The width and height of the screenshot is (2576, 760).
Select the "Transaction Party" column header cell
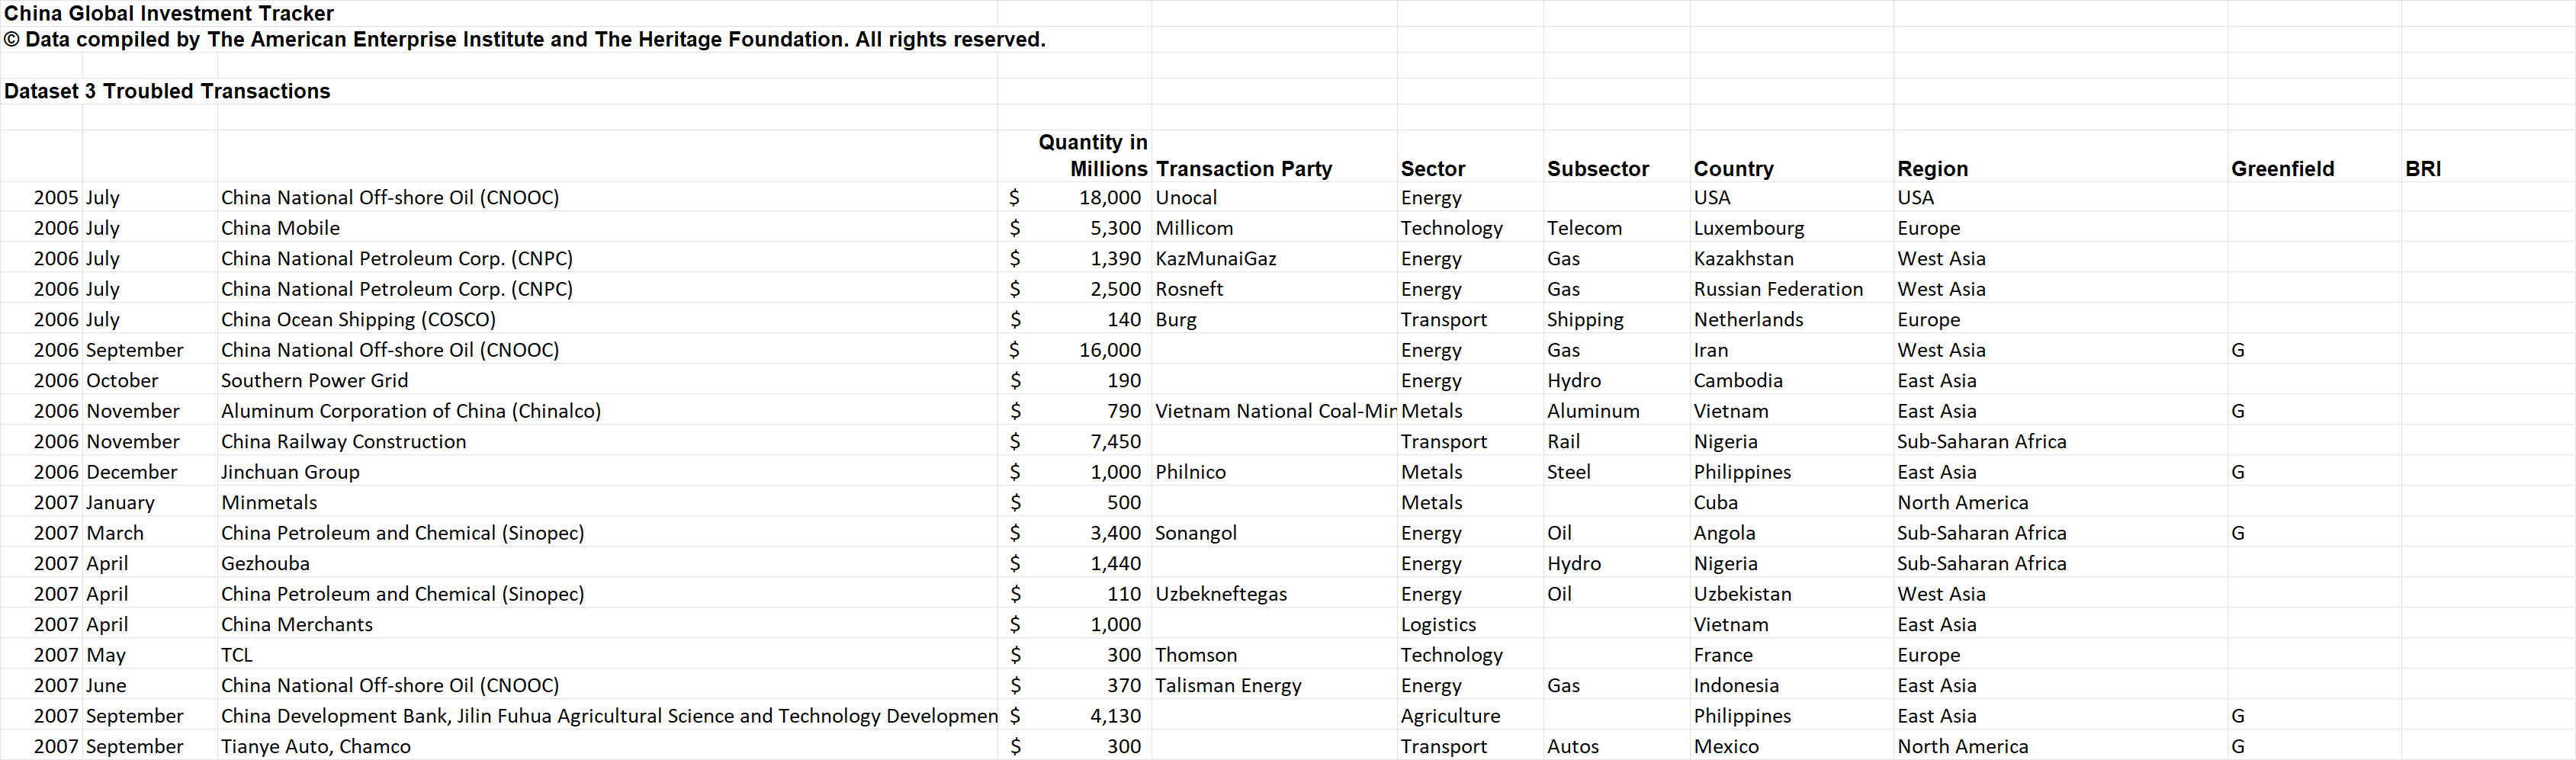(x=1243, y=168)
